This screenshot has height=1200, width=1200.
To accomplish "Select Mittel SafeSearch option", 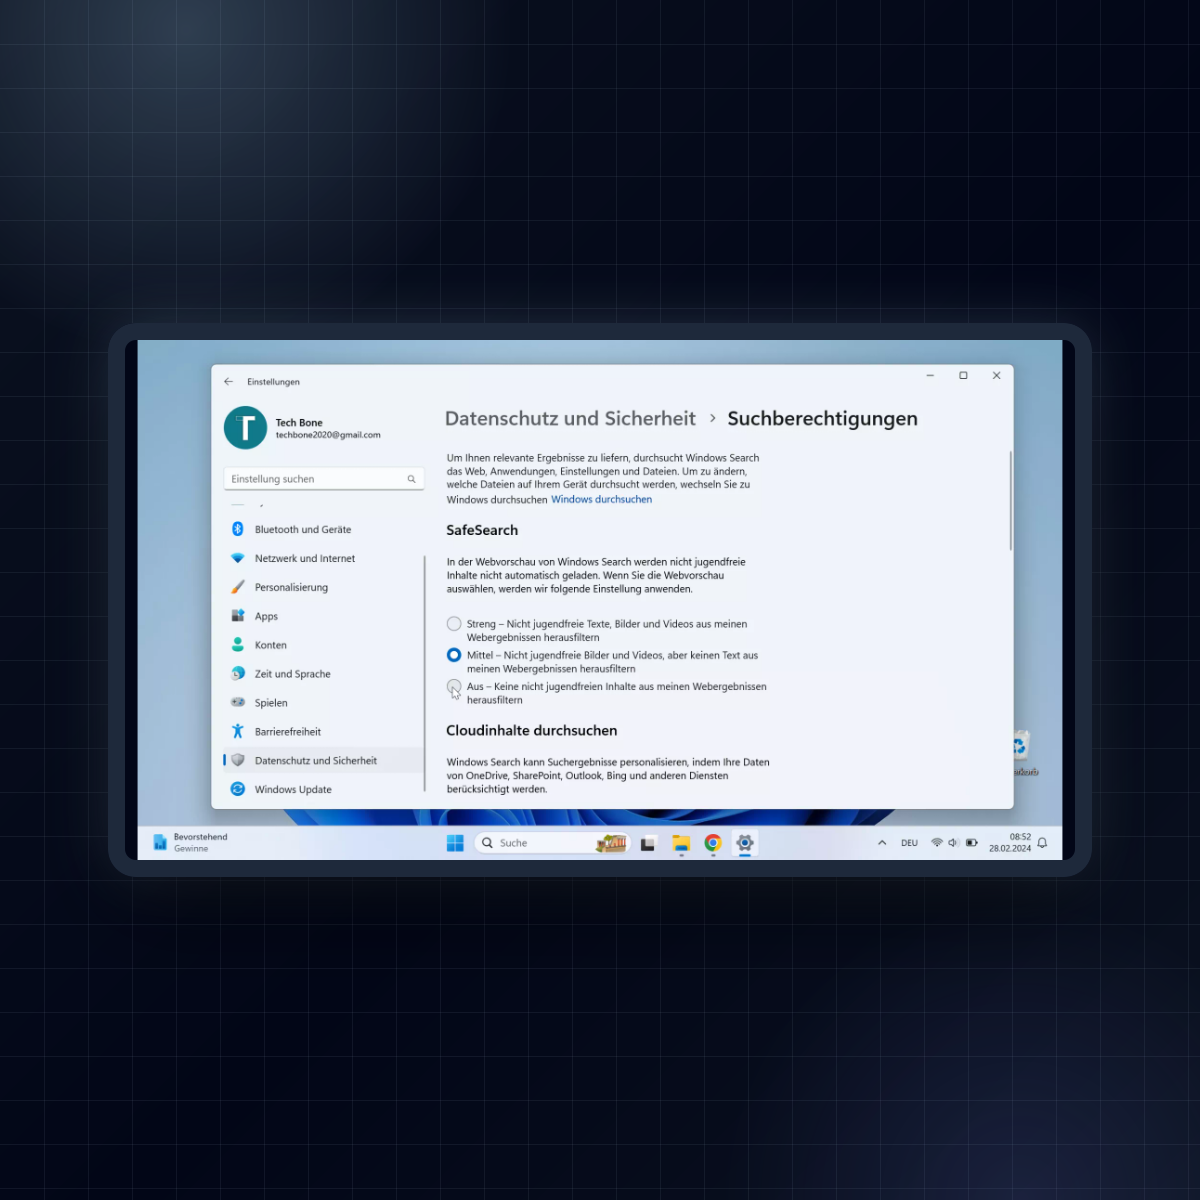I will (x=454, y=655).
